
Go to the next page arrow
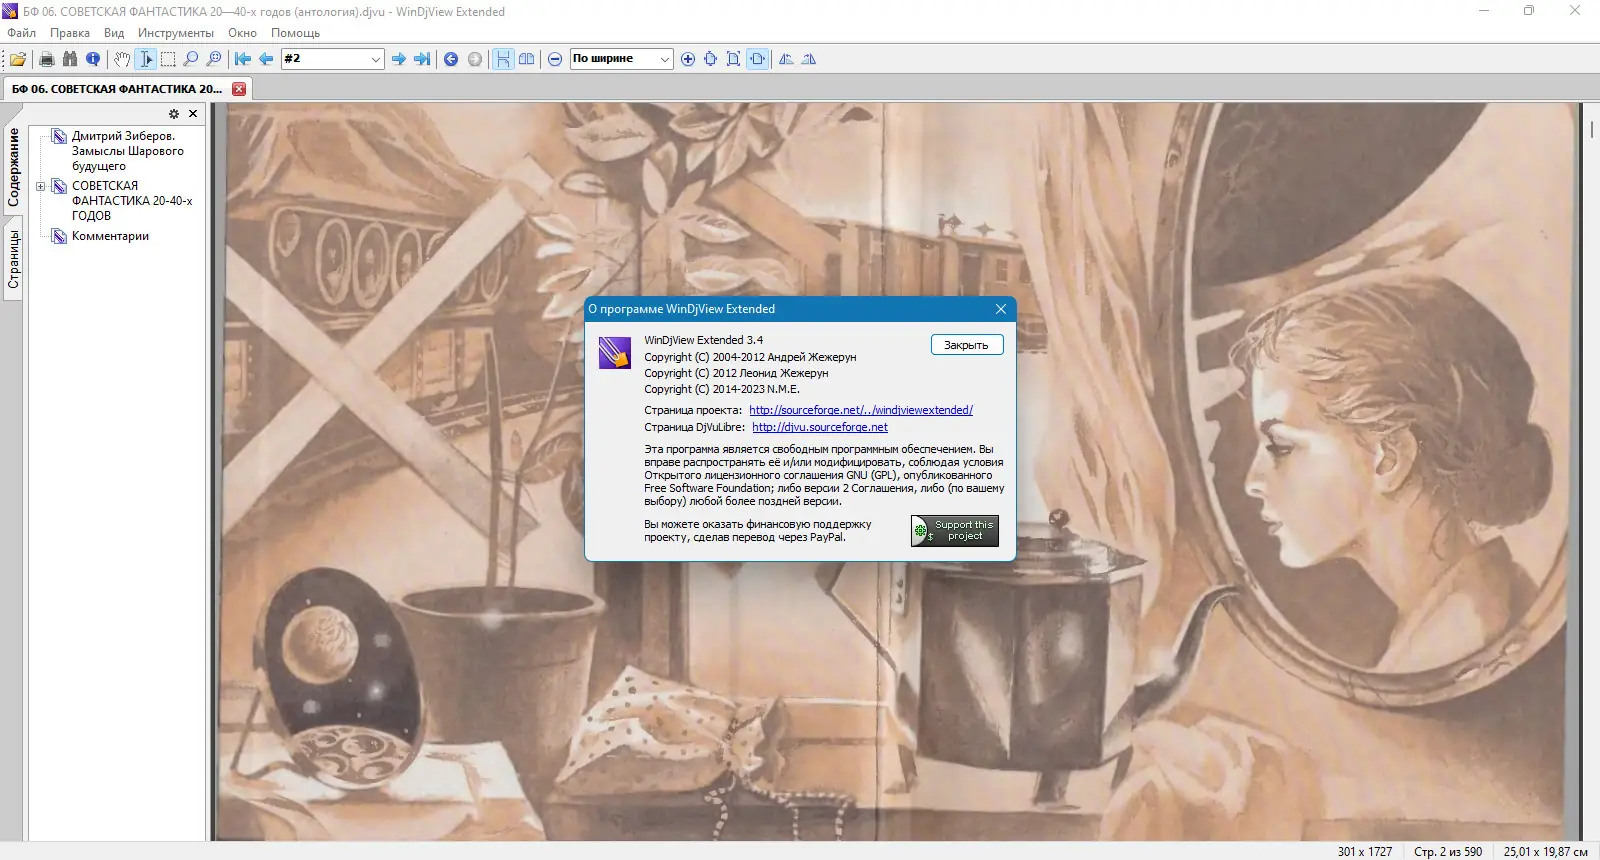(399, 59)
